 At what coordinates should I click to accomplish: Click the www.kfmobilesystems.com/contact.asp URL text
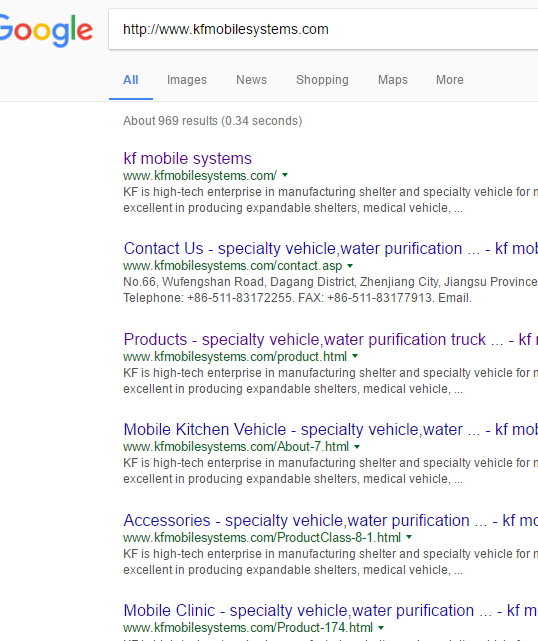(x=233, y=266)
